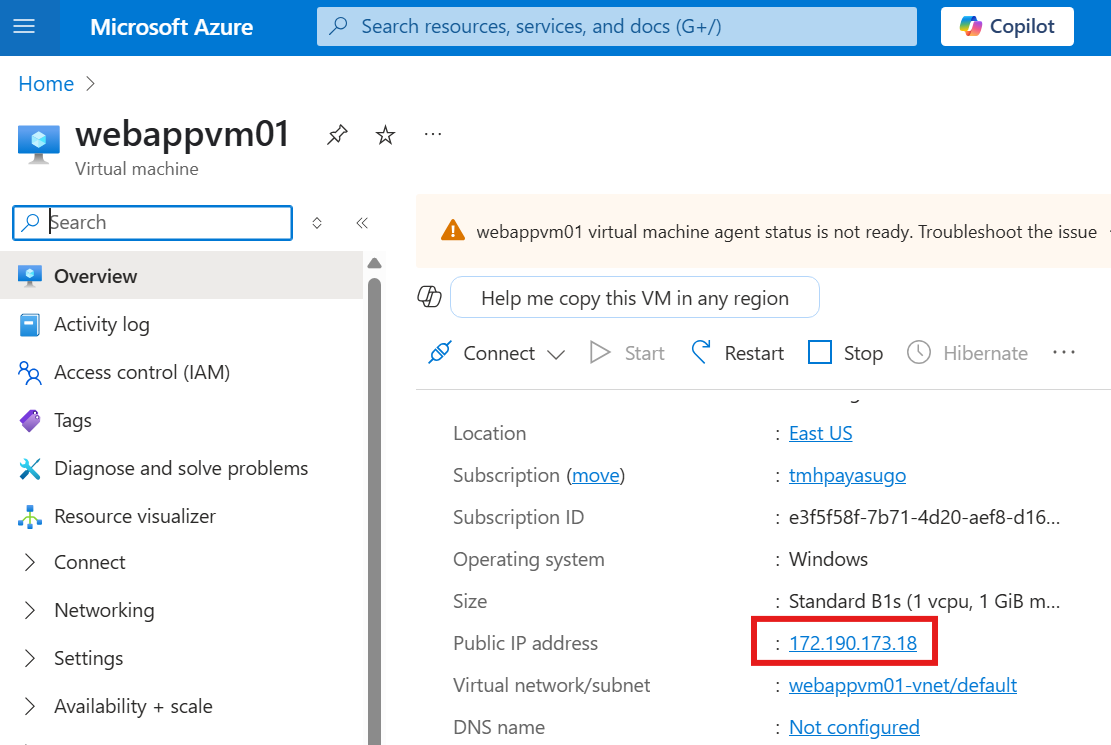1111x745 pixels.
Task: Open more options next to title
Action: pyautogui.click(x=433, y=134)
